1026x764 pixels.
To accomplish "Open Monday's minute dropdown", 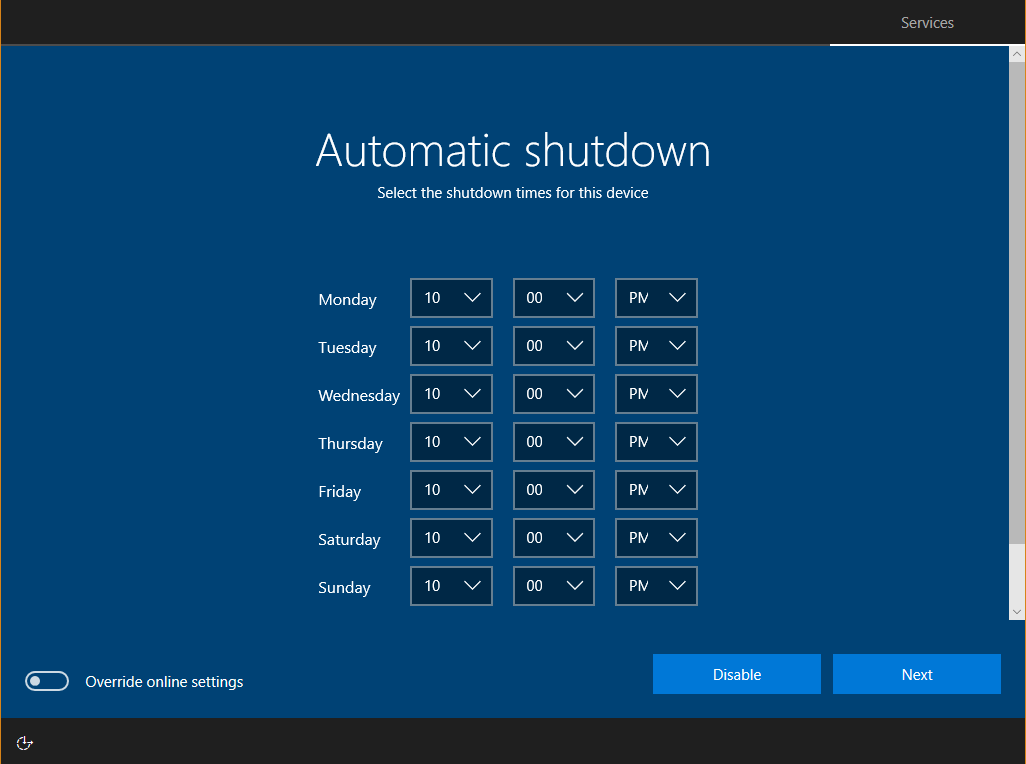I will (553, 298).
